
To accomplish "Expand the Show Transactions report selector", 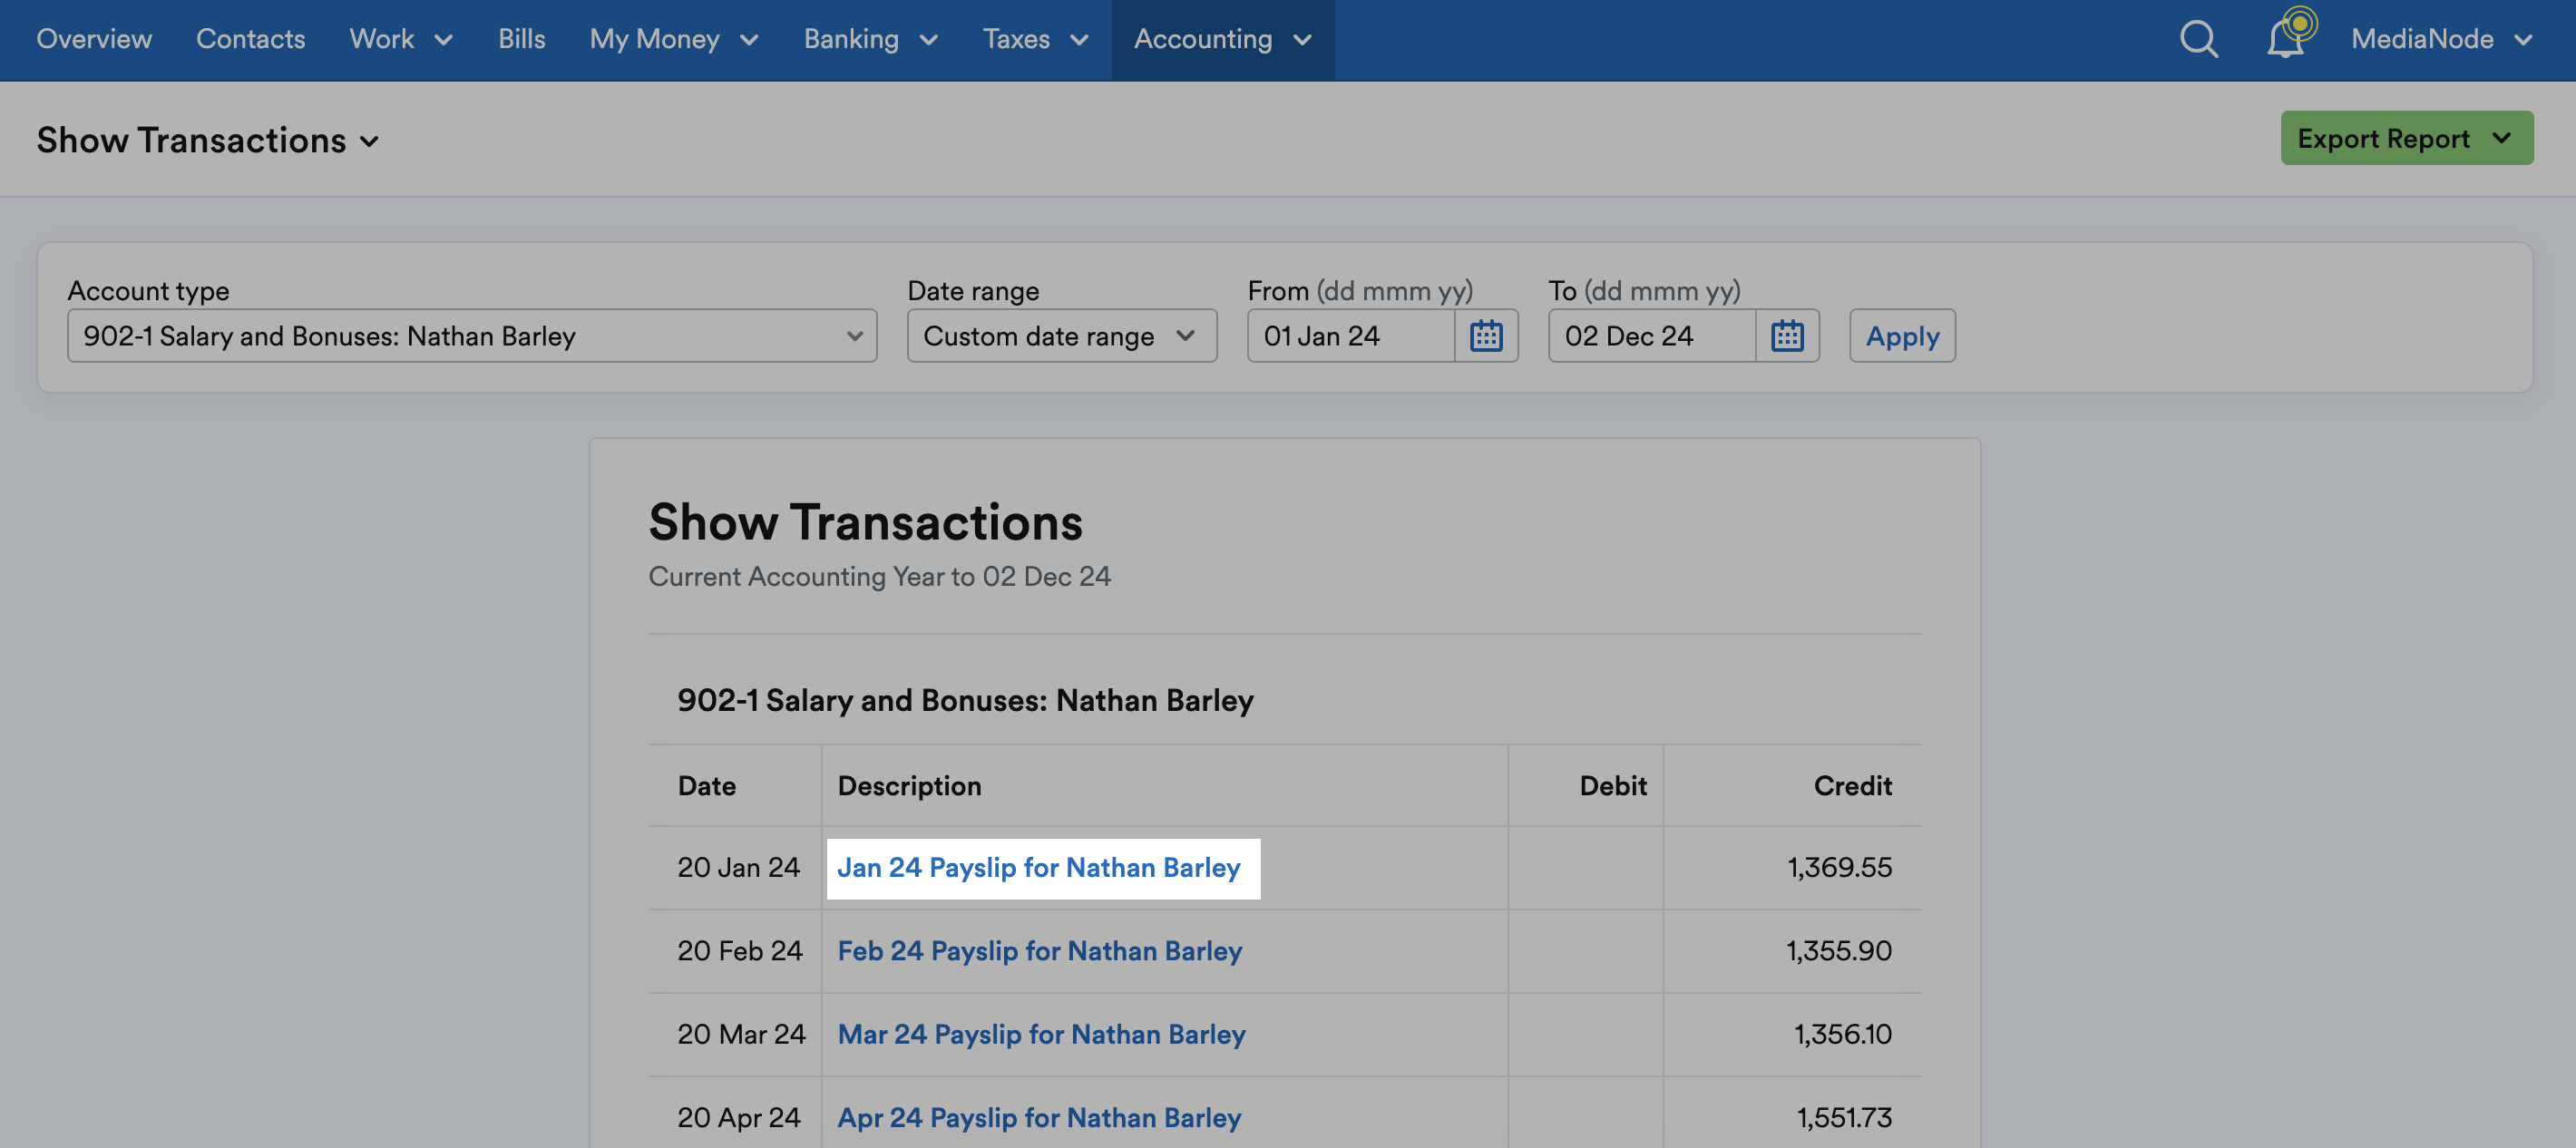I will 208,140.
